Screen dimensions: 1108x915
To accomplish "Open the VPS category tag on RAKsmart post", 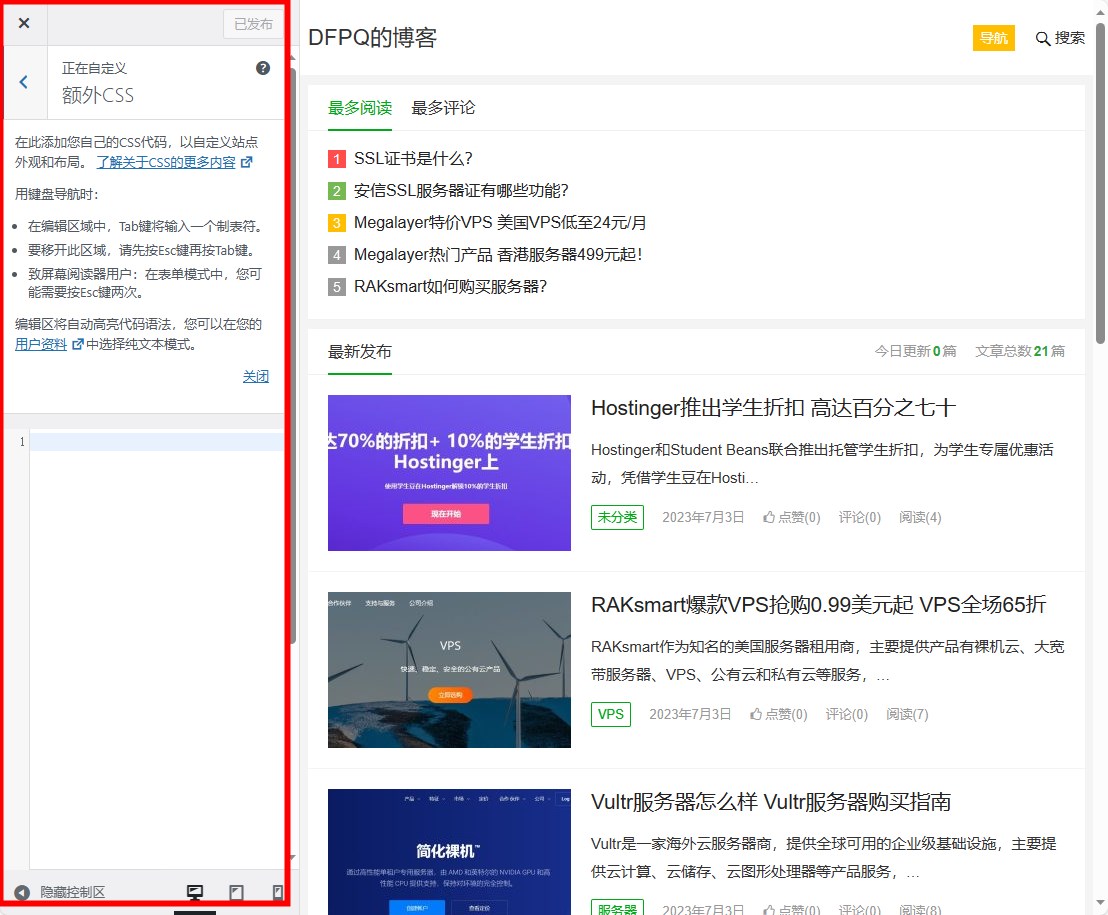I will point(610,714).
